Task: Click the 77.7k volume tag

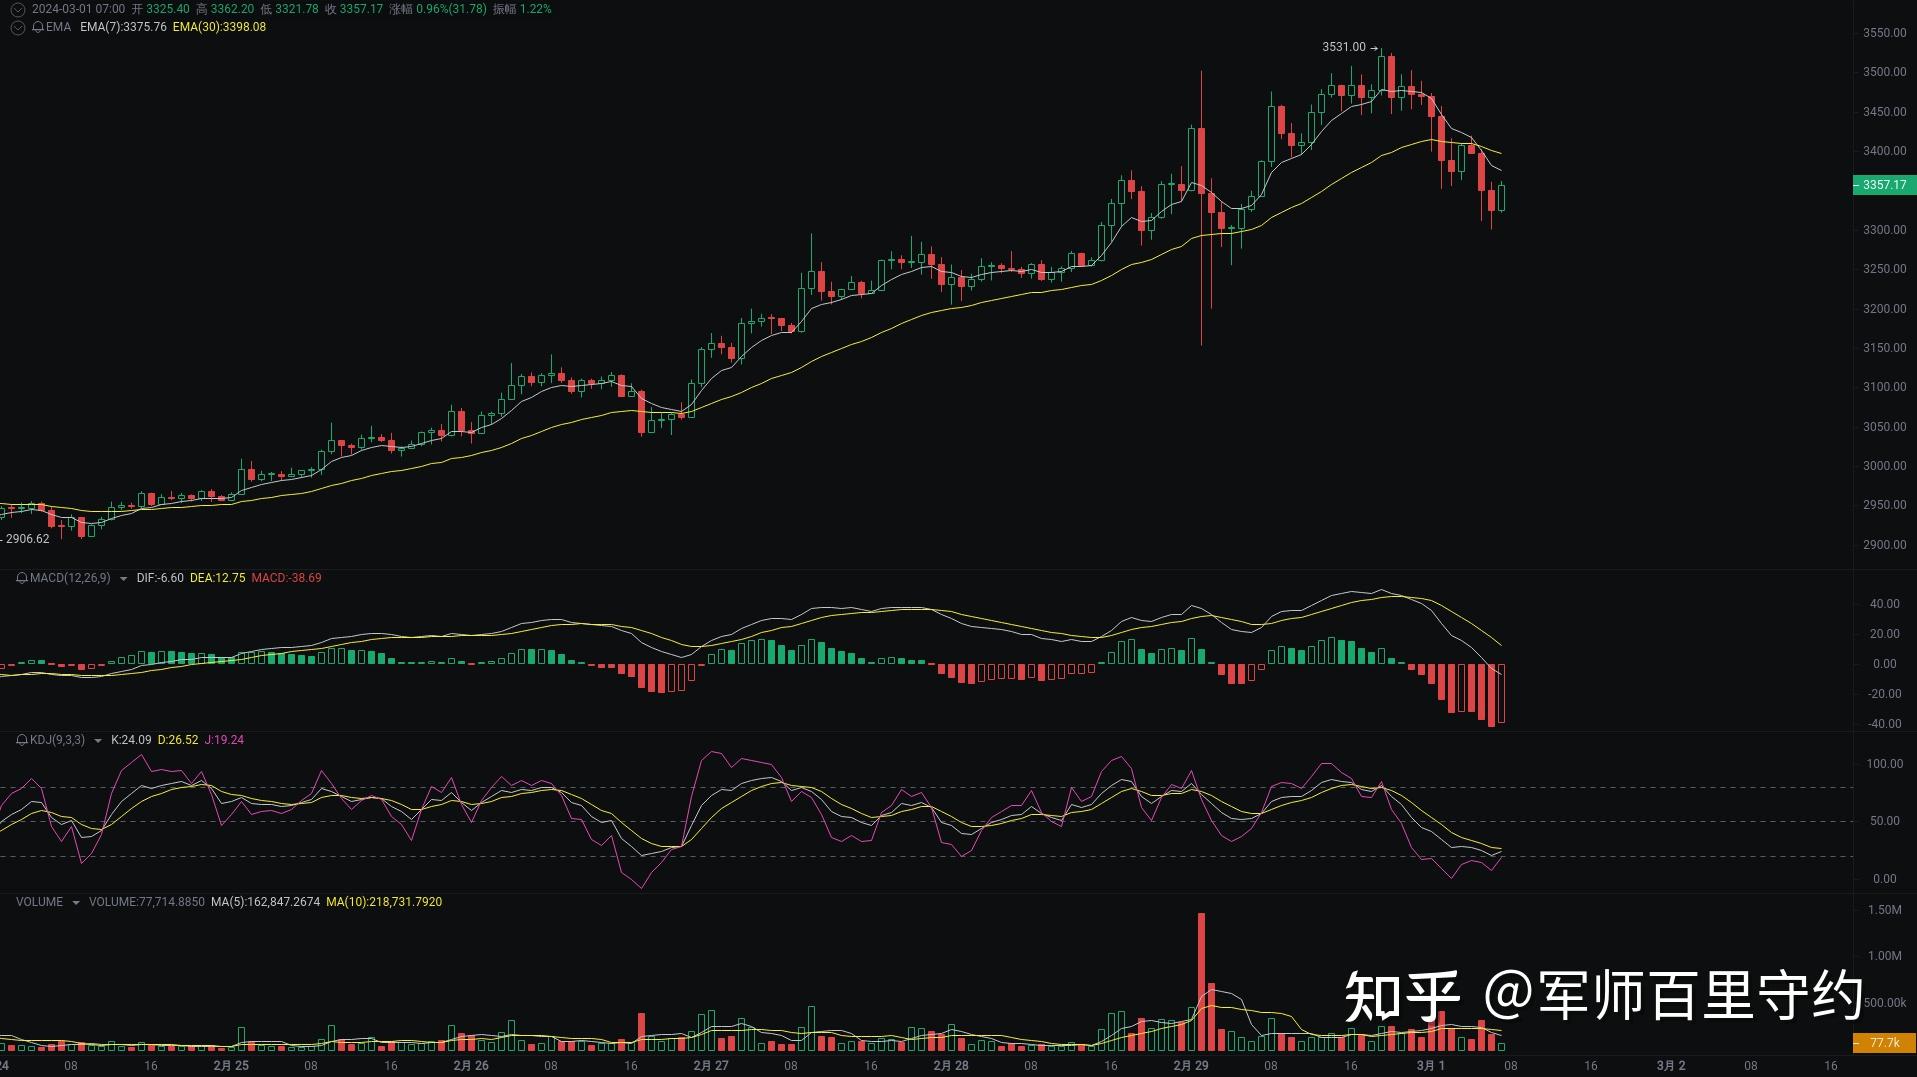Action: (1884, 1043)
